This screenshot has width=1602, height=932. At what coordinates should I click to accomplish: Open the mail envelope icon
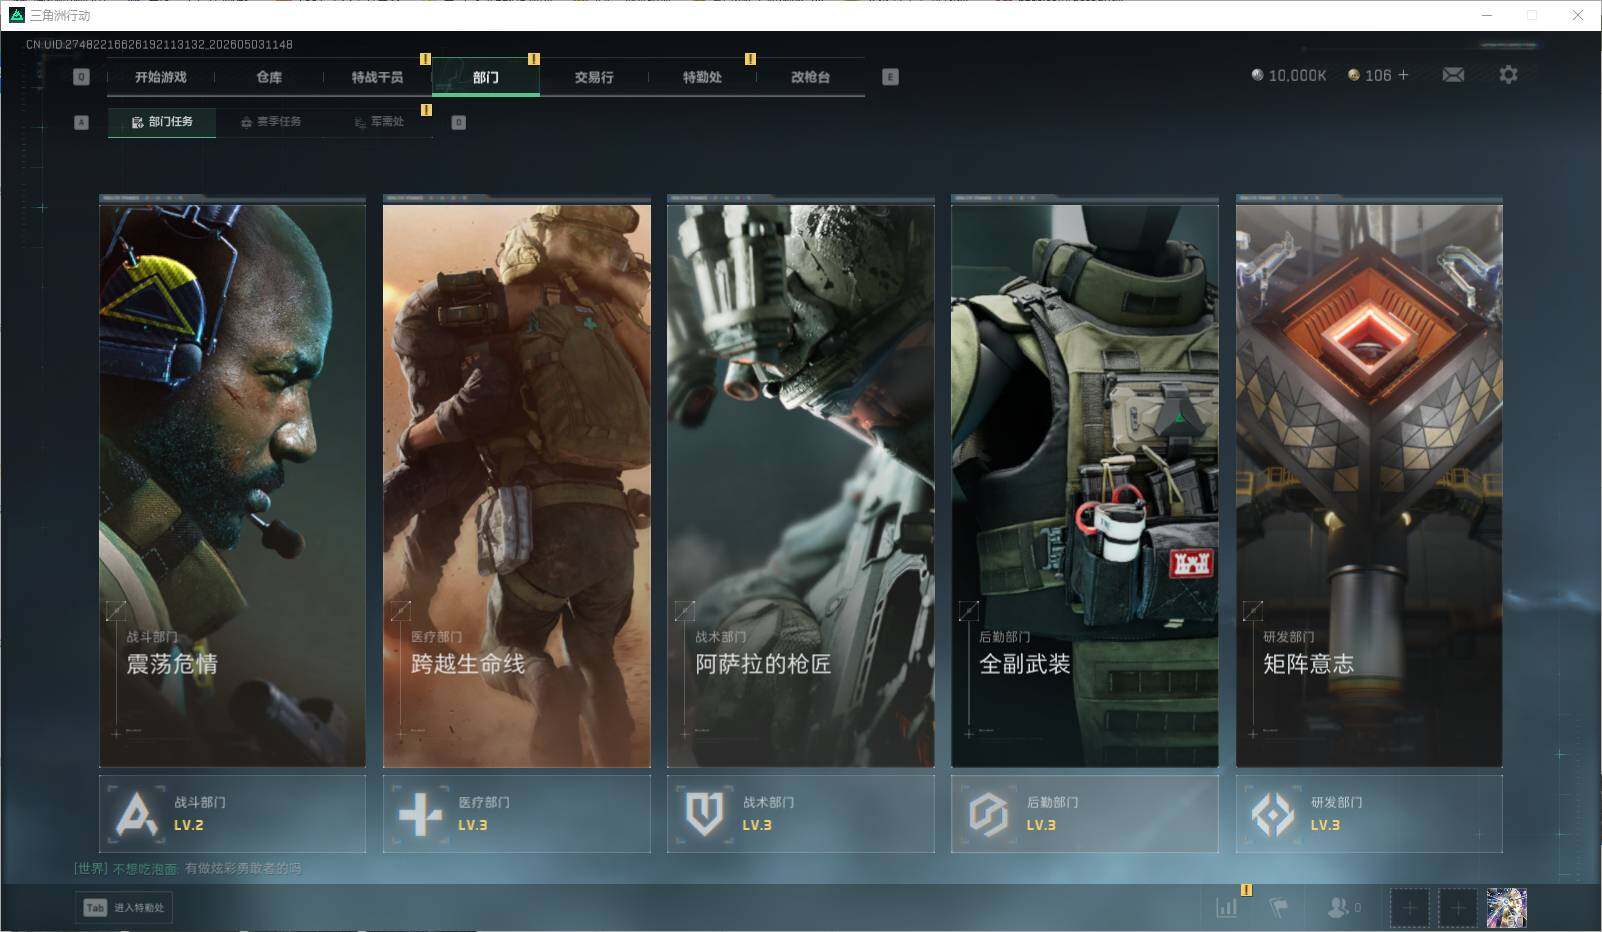point(1453,75)
